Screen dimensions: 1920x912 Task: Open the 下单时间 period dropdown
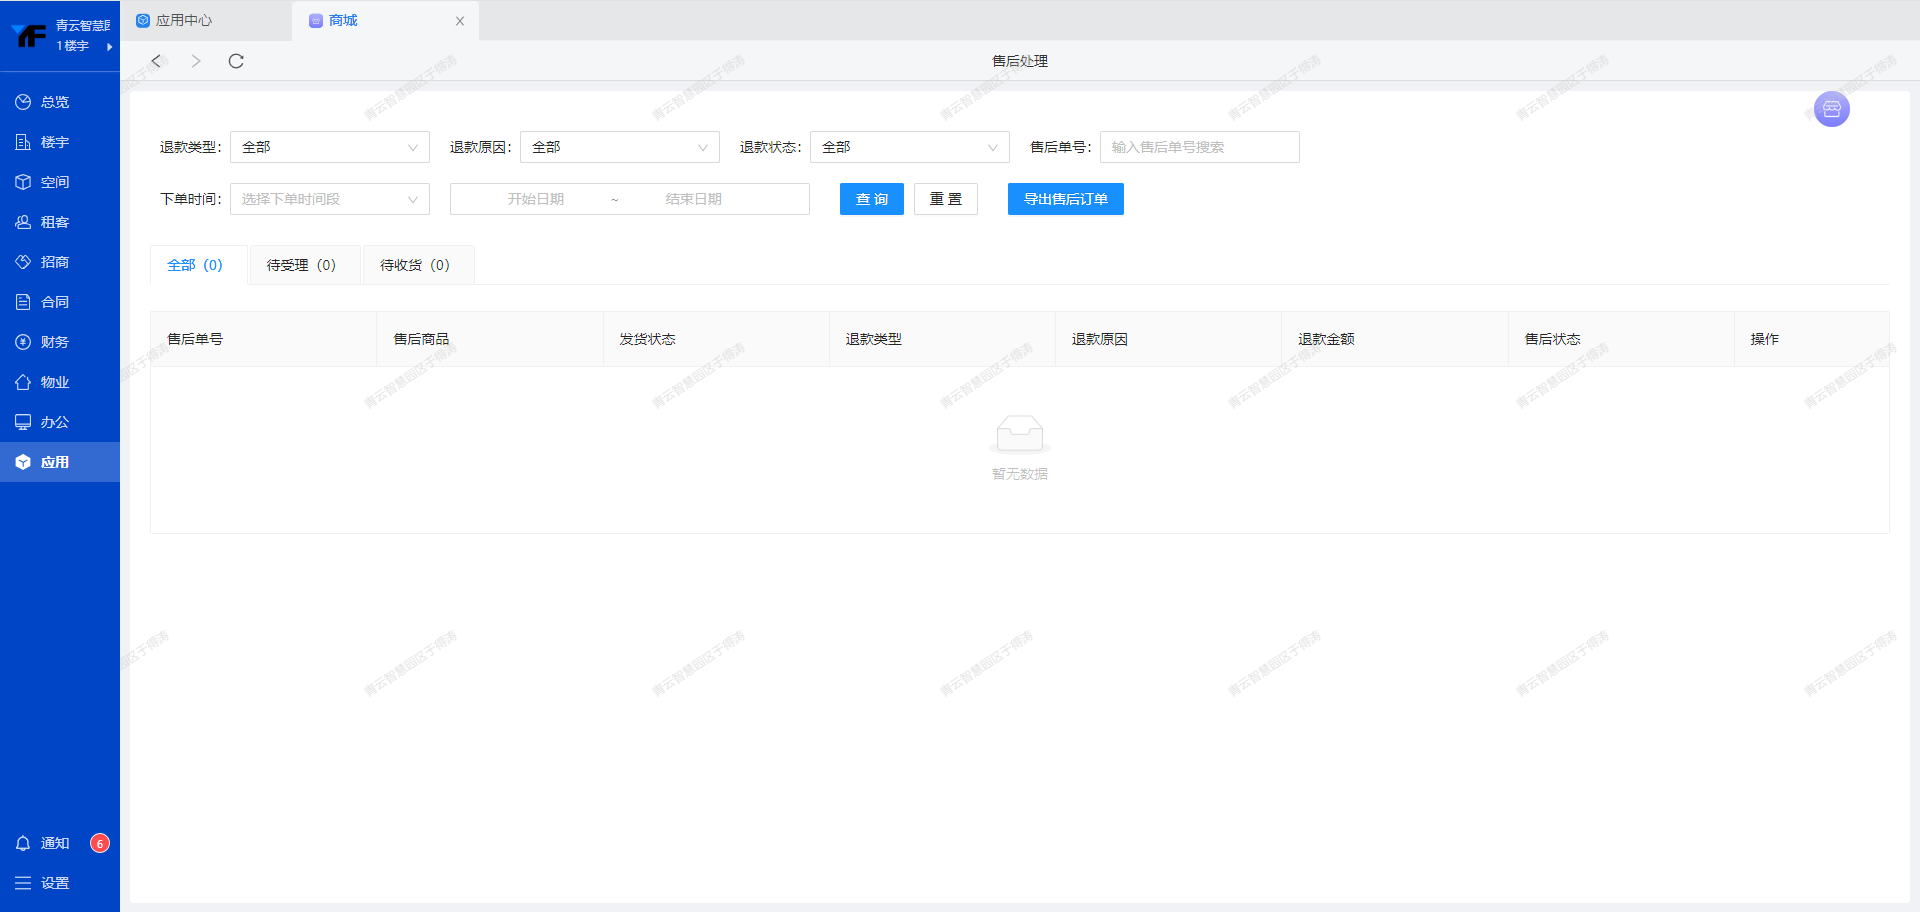tap(329, 199)
